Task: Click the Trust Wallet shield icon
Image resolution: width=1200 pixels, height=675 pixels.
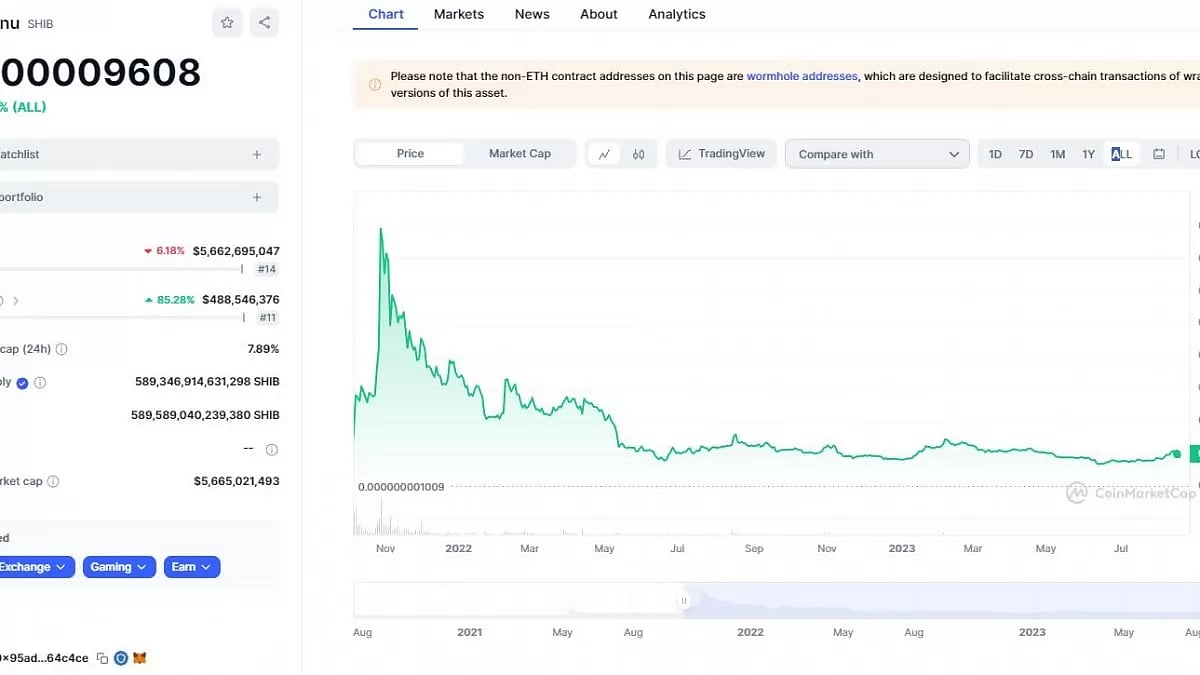Action: click(x=121, y=658)
